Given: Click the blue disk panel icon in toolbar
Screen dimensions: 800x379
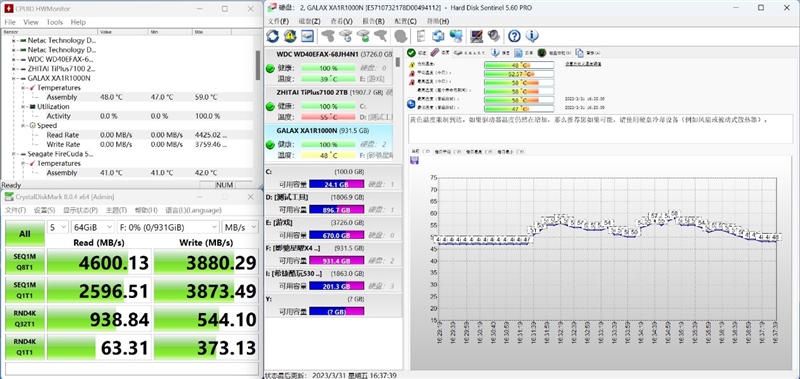Looking at the screenshot, I should click(x=307, y=36).
